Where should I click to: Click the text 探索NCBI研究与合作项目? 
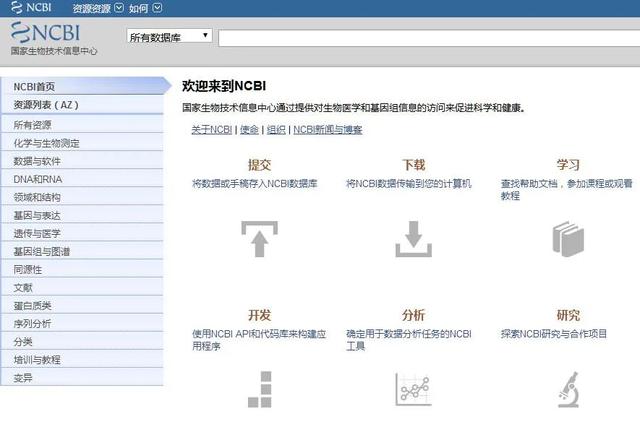point(554,334)
